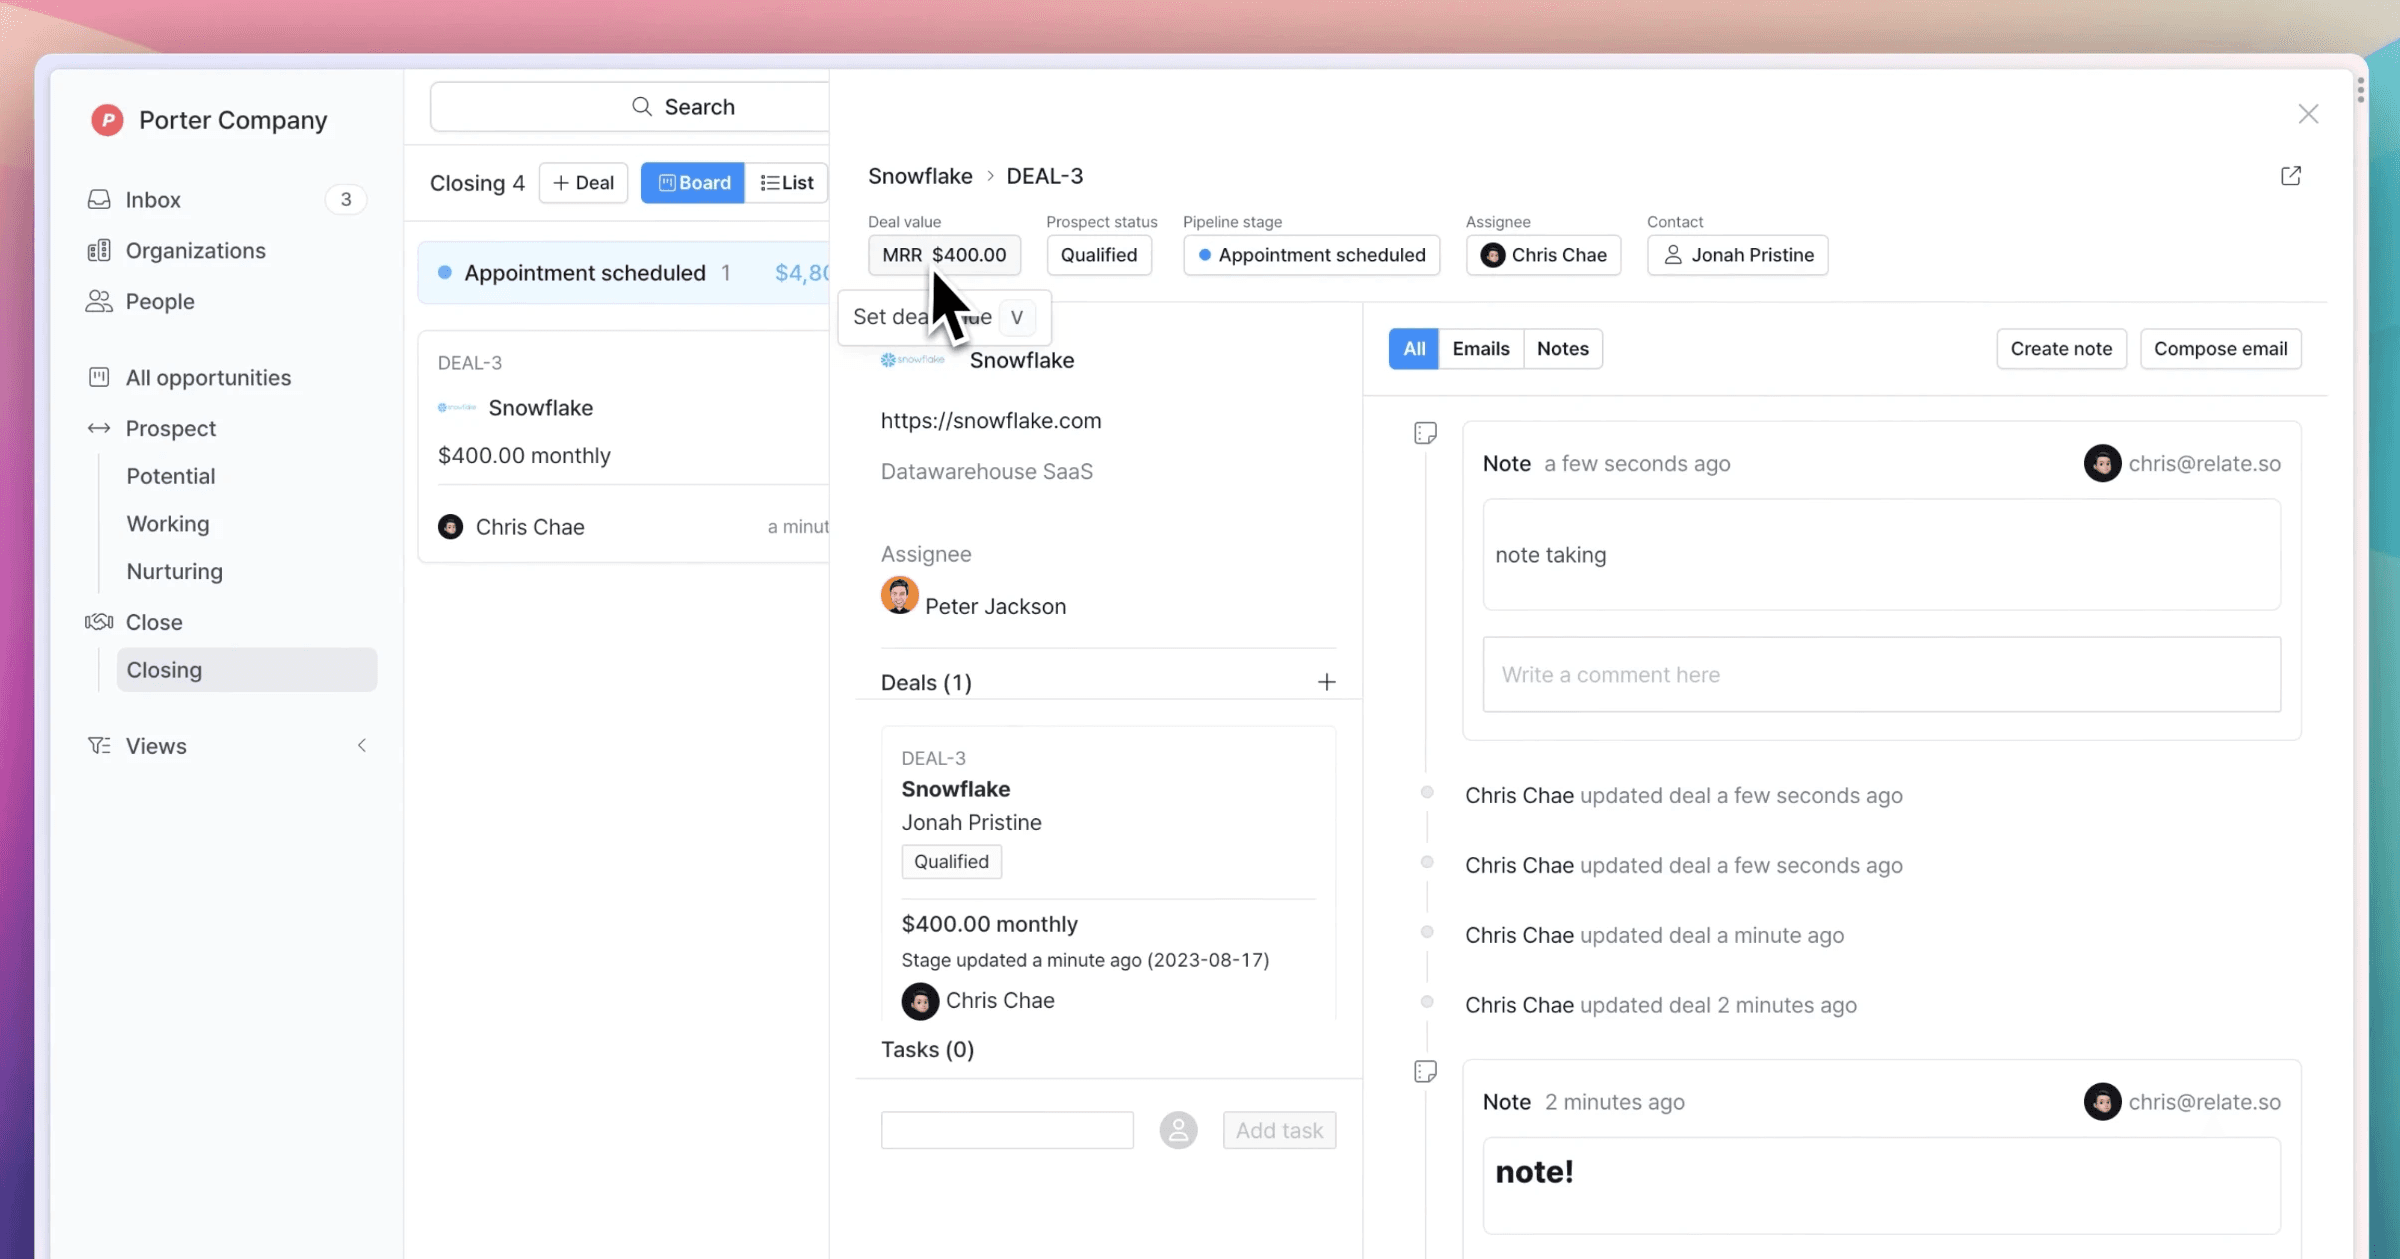Click the Porter Company logo
The width and height of the screenshot is (2400, 1259).
pos(107,120)
